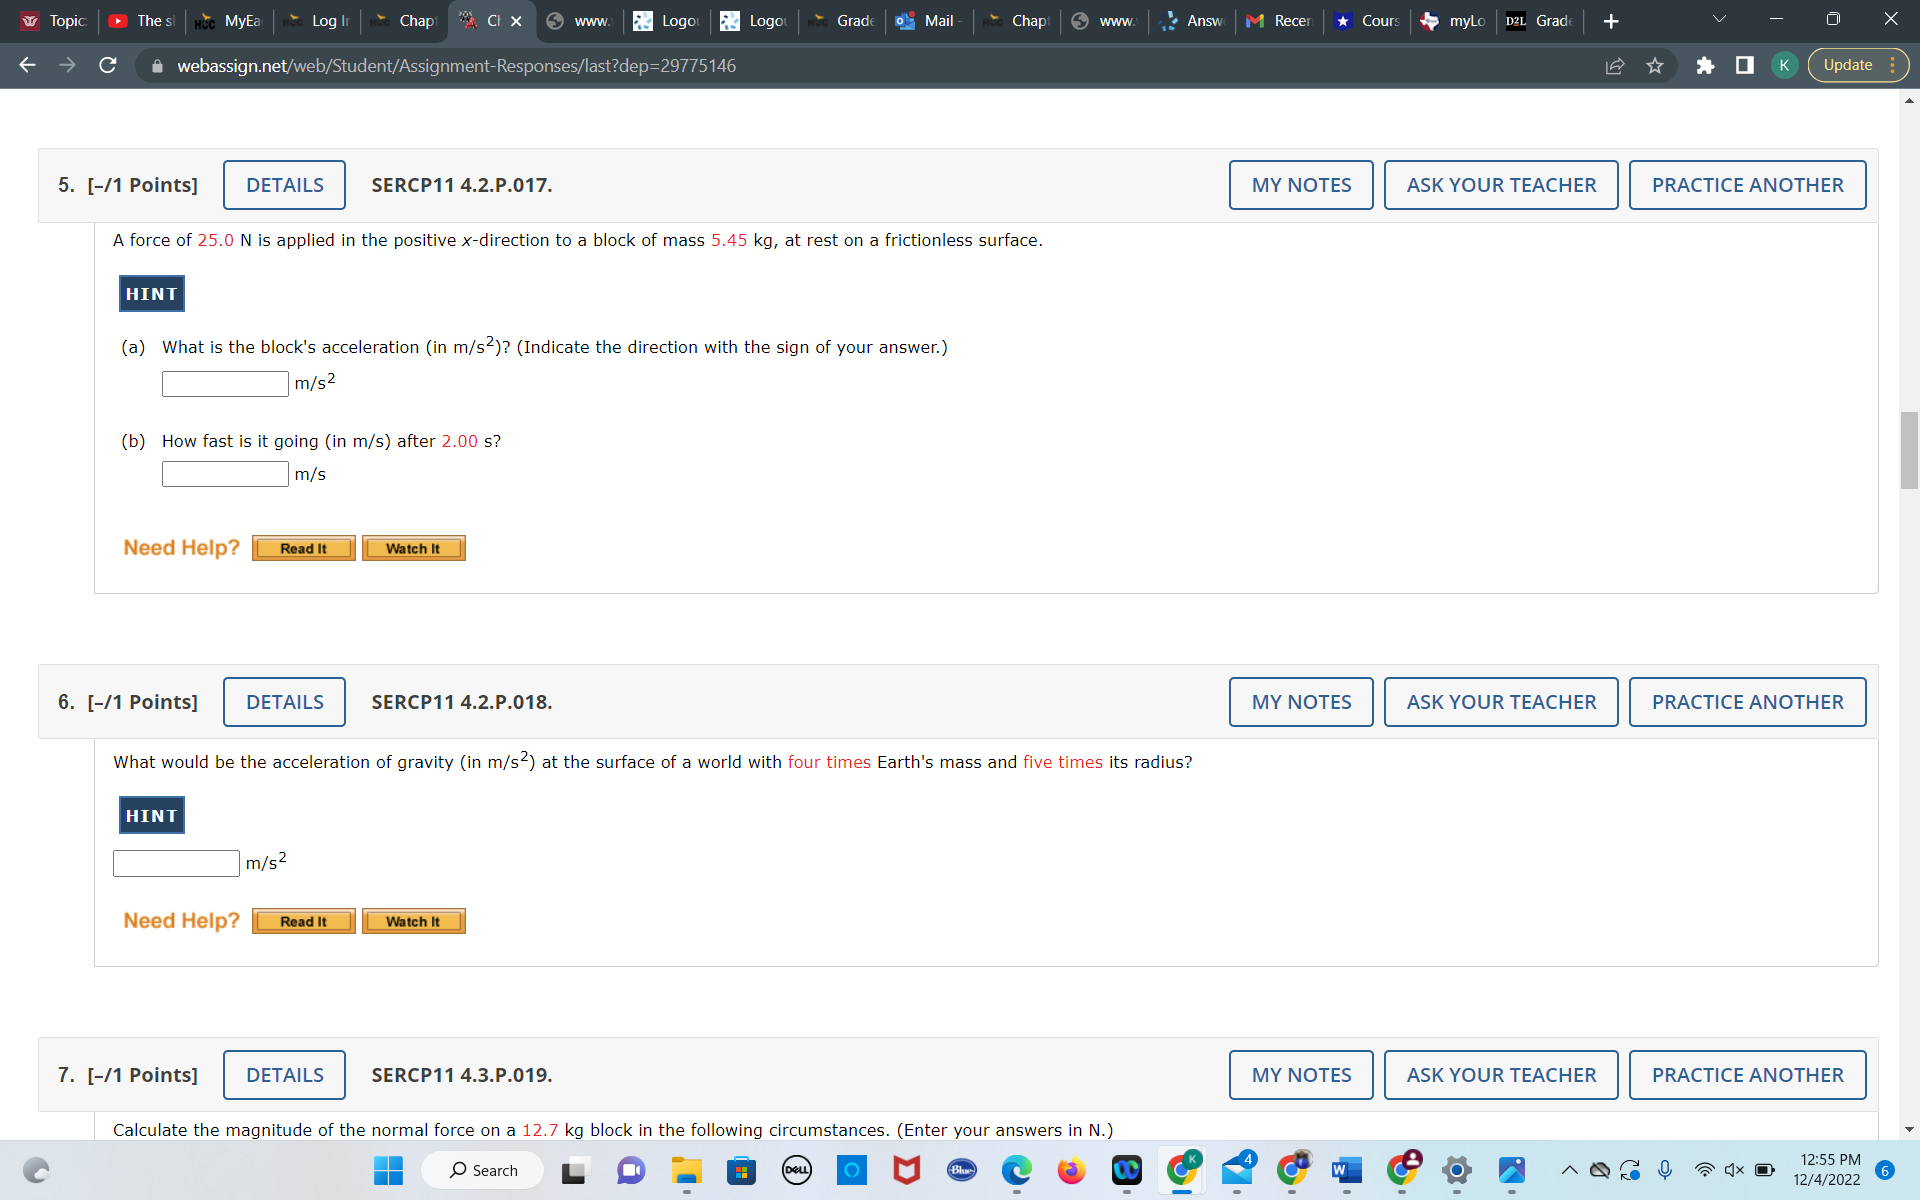Screen dimensions: 1920x1200
Task: Show hidden system tray icons chevron
Action: coord(1569,1170)
